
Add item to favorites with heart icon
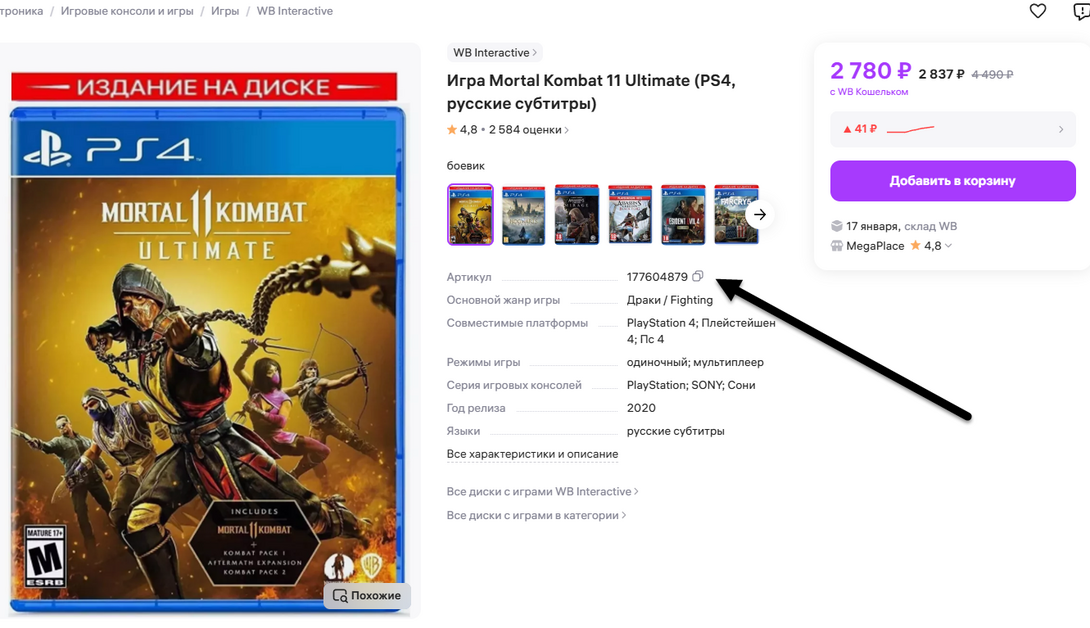coord(1037,11)
